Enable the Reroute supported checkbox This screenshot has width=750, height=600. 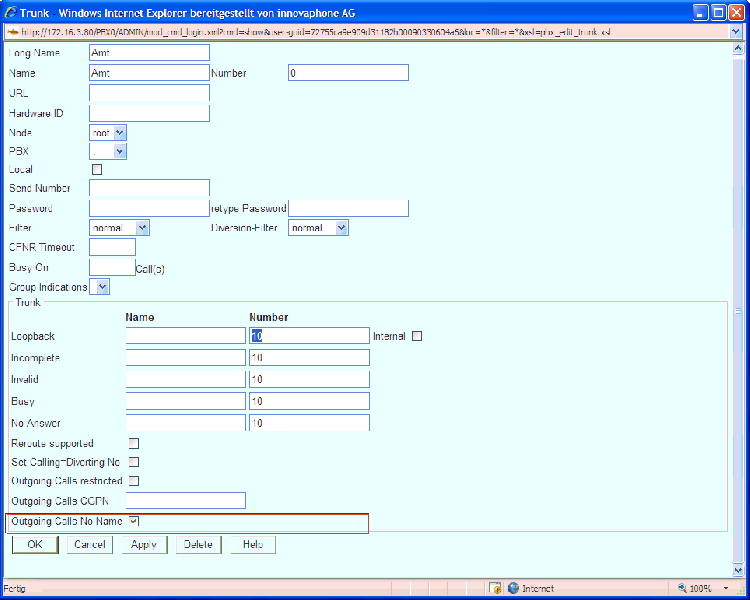(134, 443)
